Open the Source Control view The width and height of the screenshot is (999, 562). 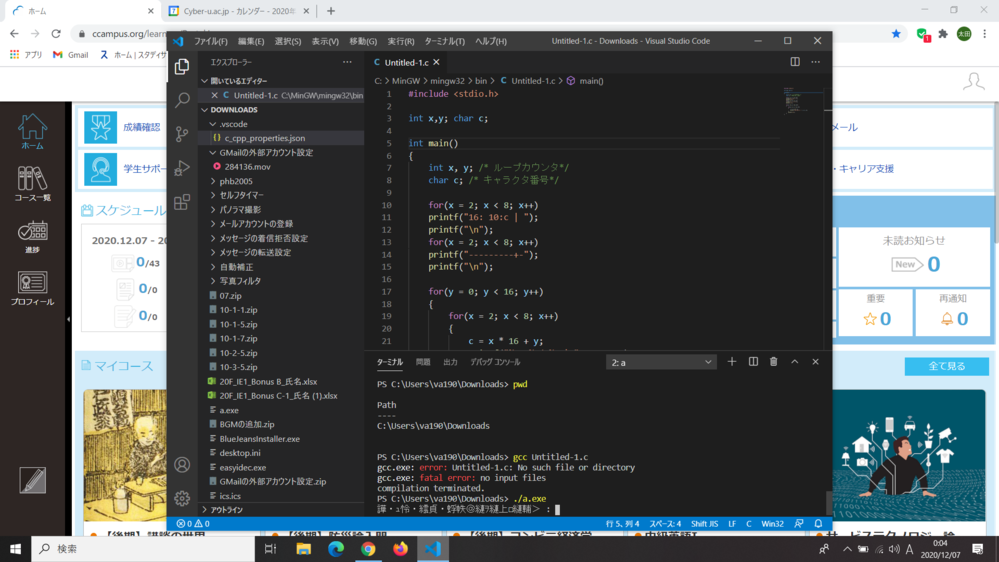(x=182, y=134)
